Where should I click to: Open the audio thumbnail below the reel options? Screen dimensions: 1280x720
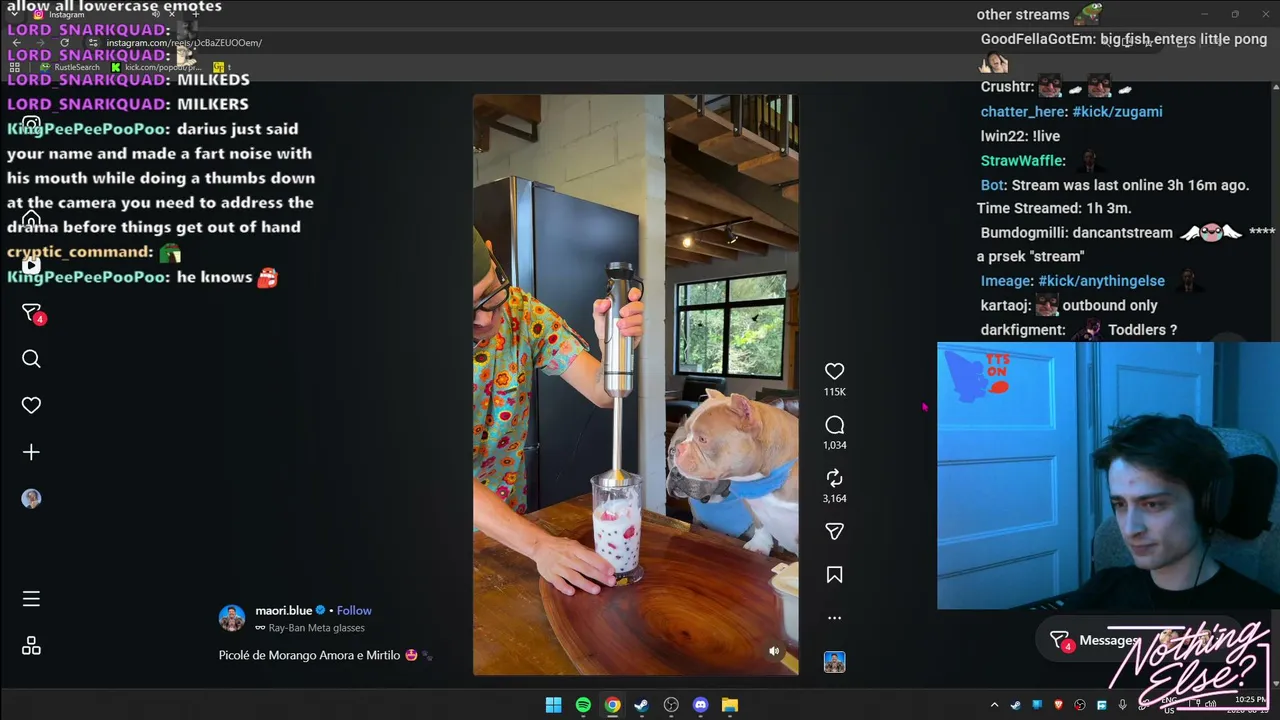pos(834,661)
